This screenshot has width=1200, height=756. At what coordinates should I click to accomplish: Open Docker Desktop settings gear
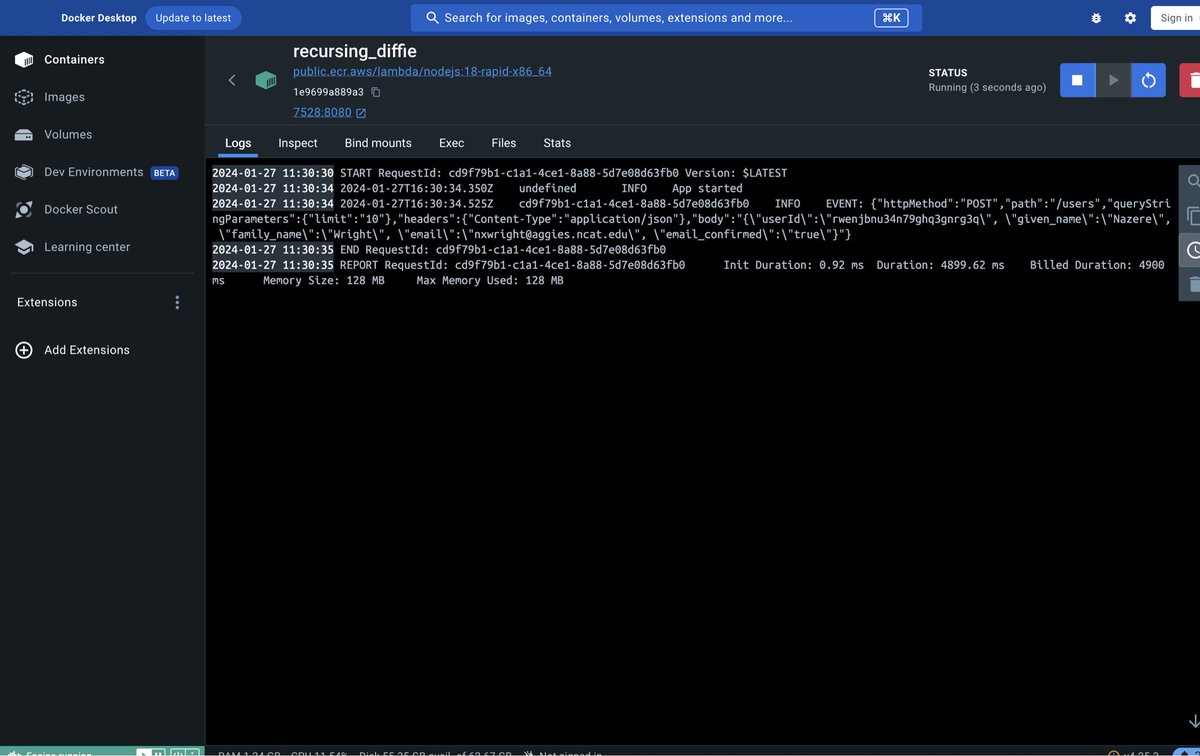tap(1130, 18)
